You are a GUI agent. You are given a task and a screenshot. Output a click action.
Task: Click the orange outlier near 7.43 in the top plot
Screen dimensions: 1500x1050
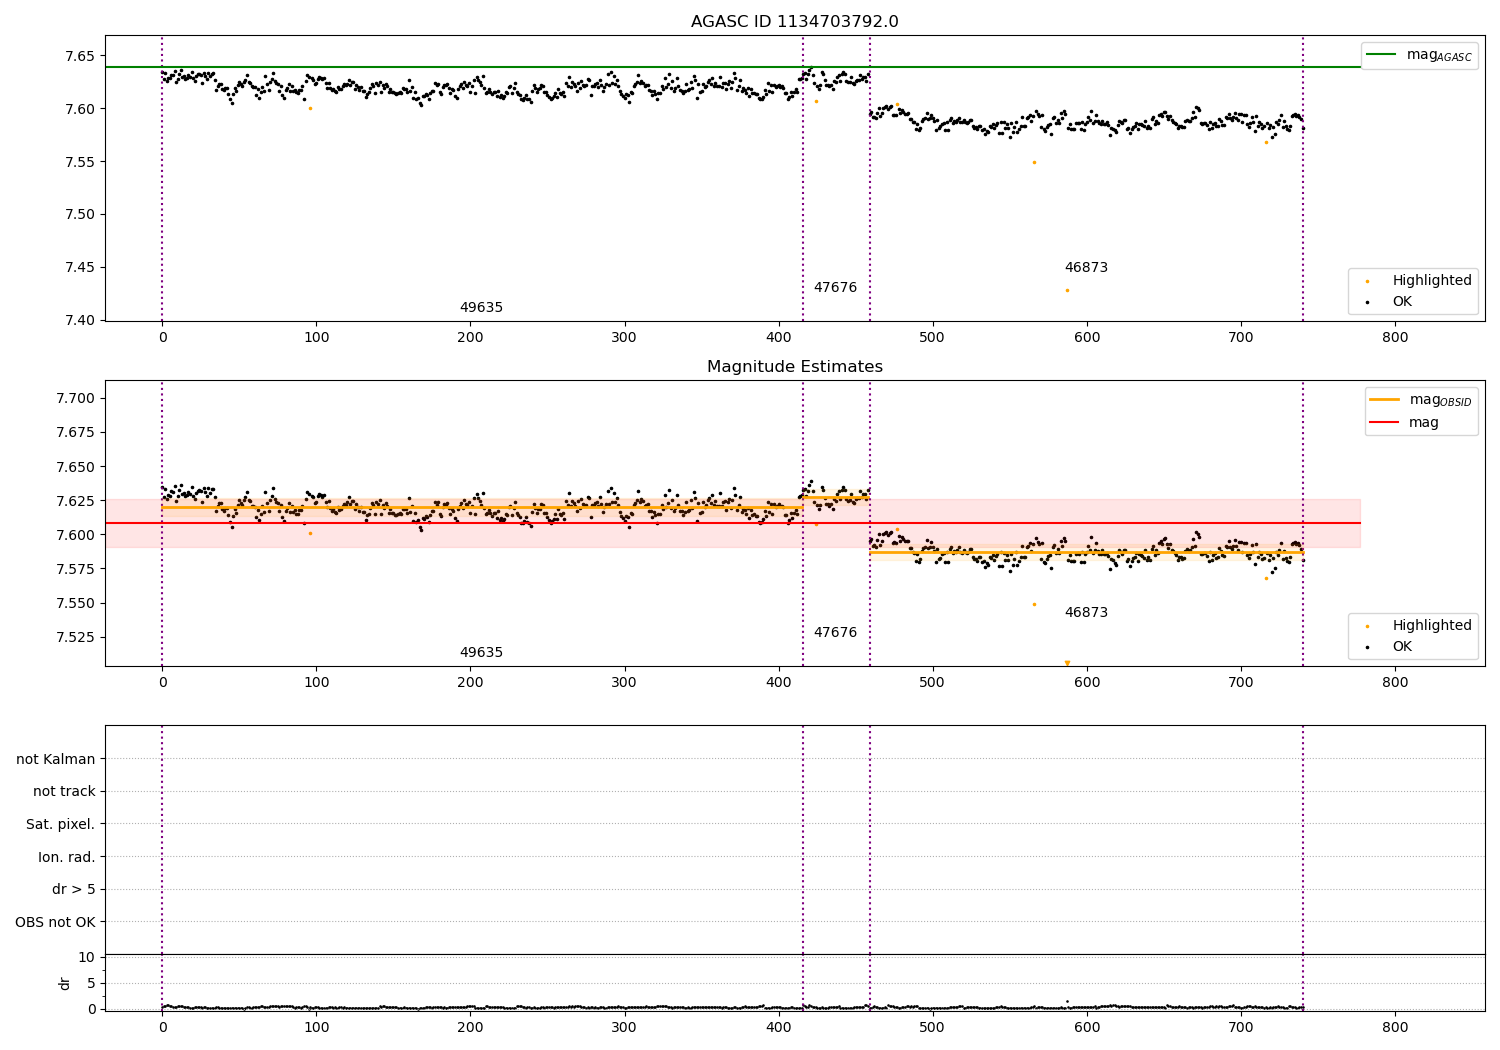[x=1067, y=290]
